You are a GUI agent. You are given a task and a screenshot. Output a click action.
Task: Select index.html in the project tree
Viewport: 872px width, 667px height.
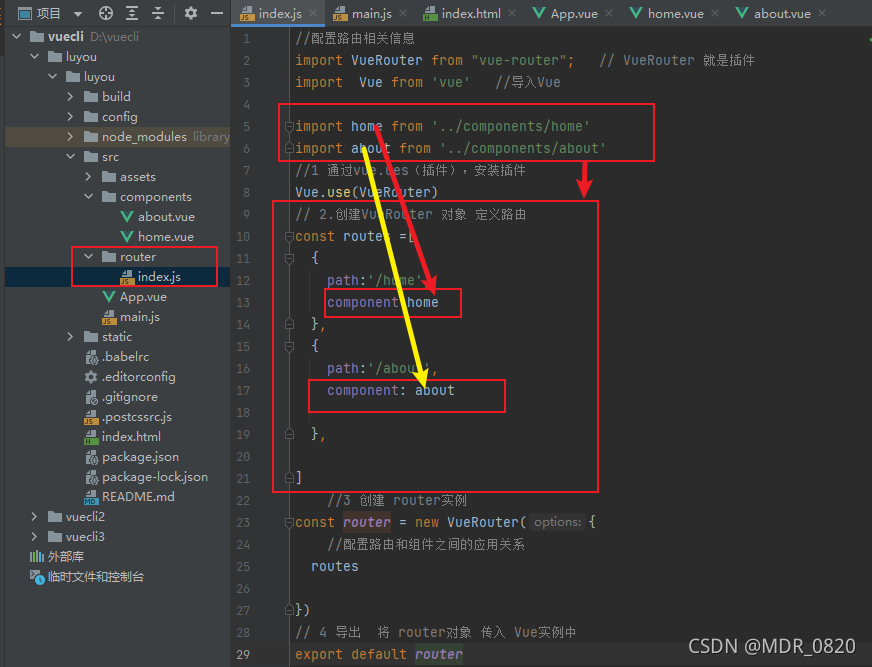pyautogui.click(x=122, y=437)
